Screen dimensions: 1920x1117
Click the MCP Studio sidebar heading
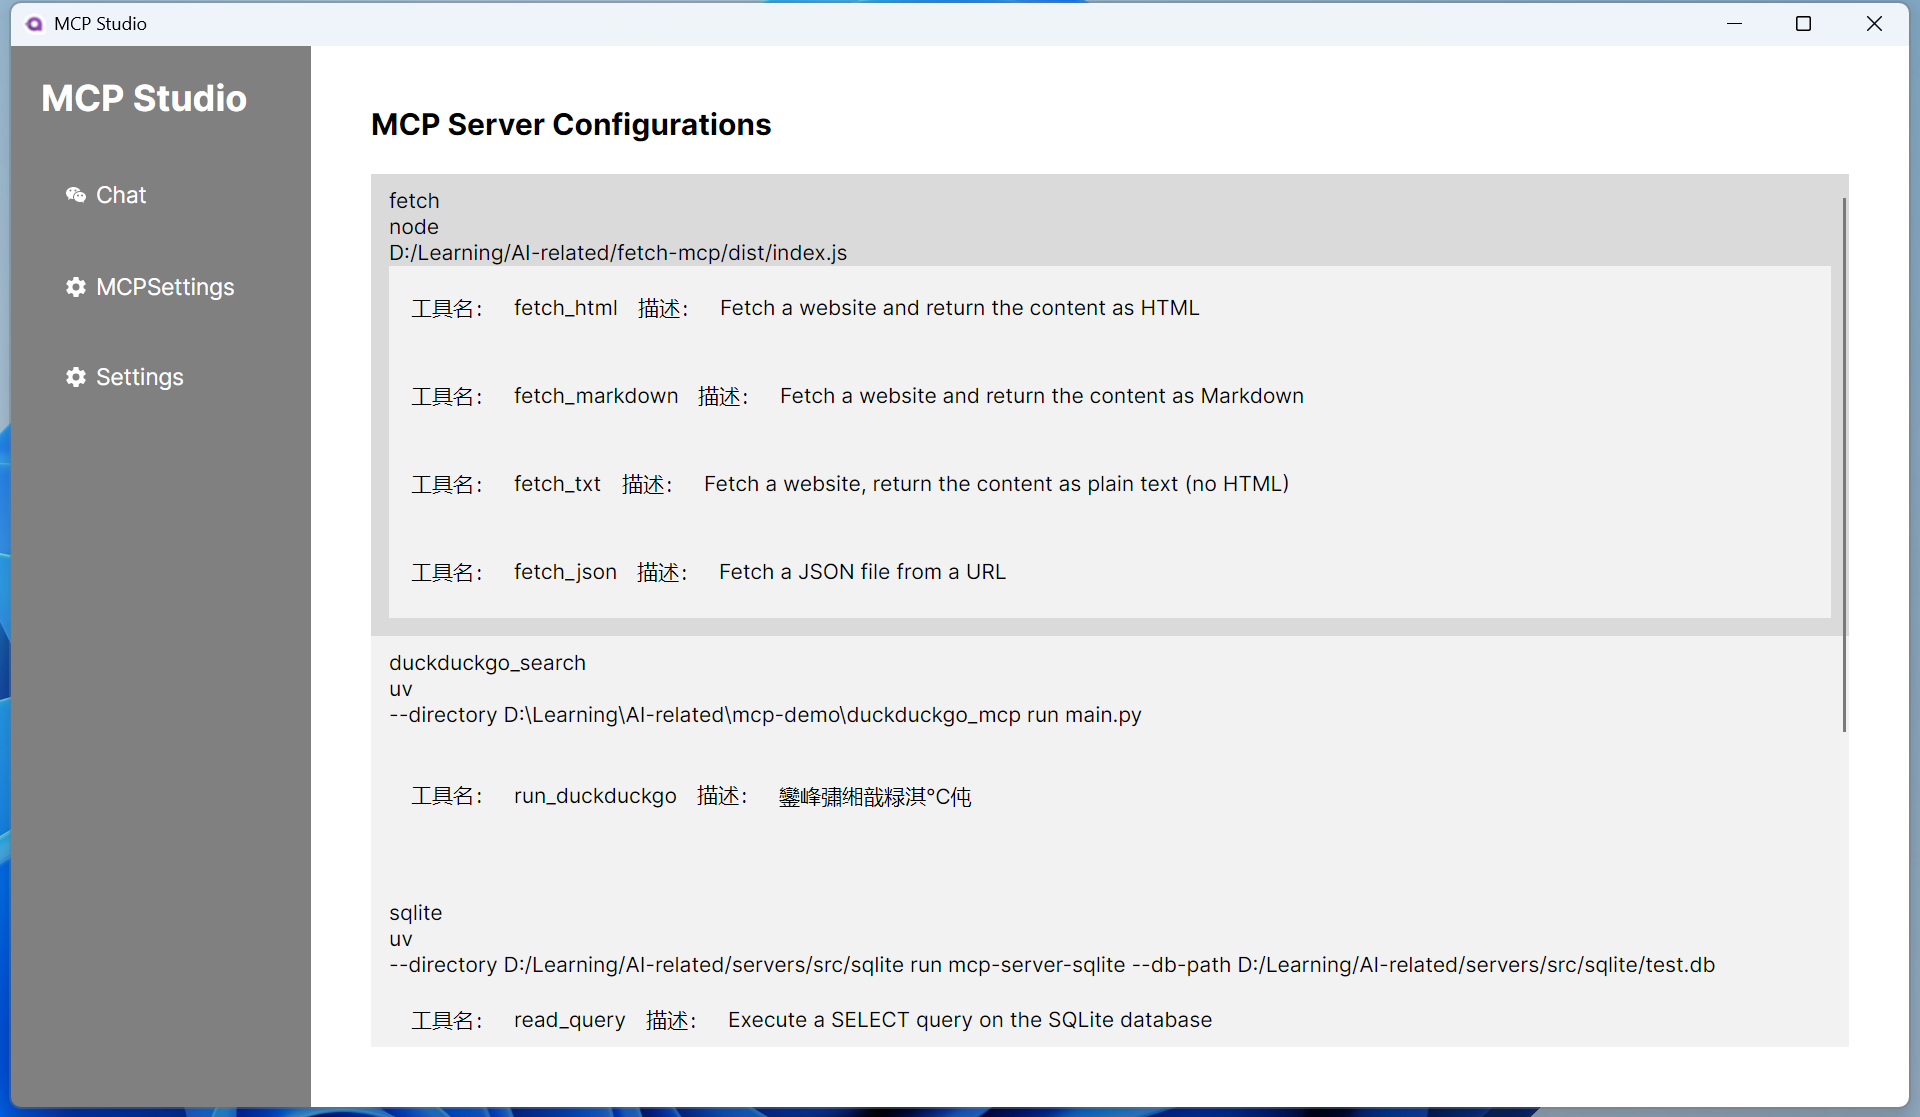(144, 98)
